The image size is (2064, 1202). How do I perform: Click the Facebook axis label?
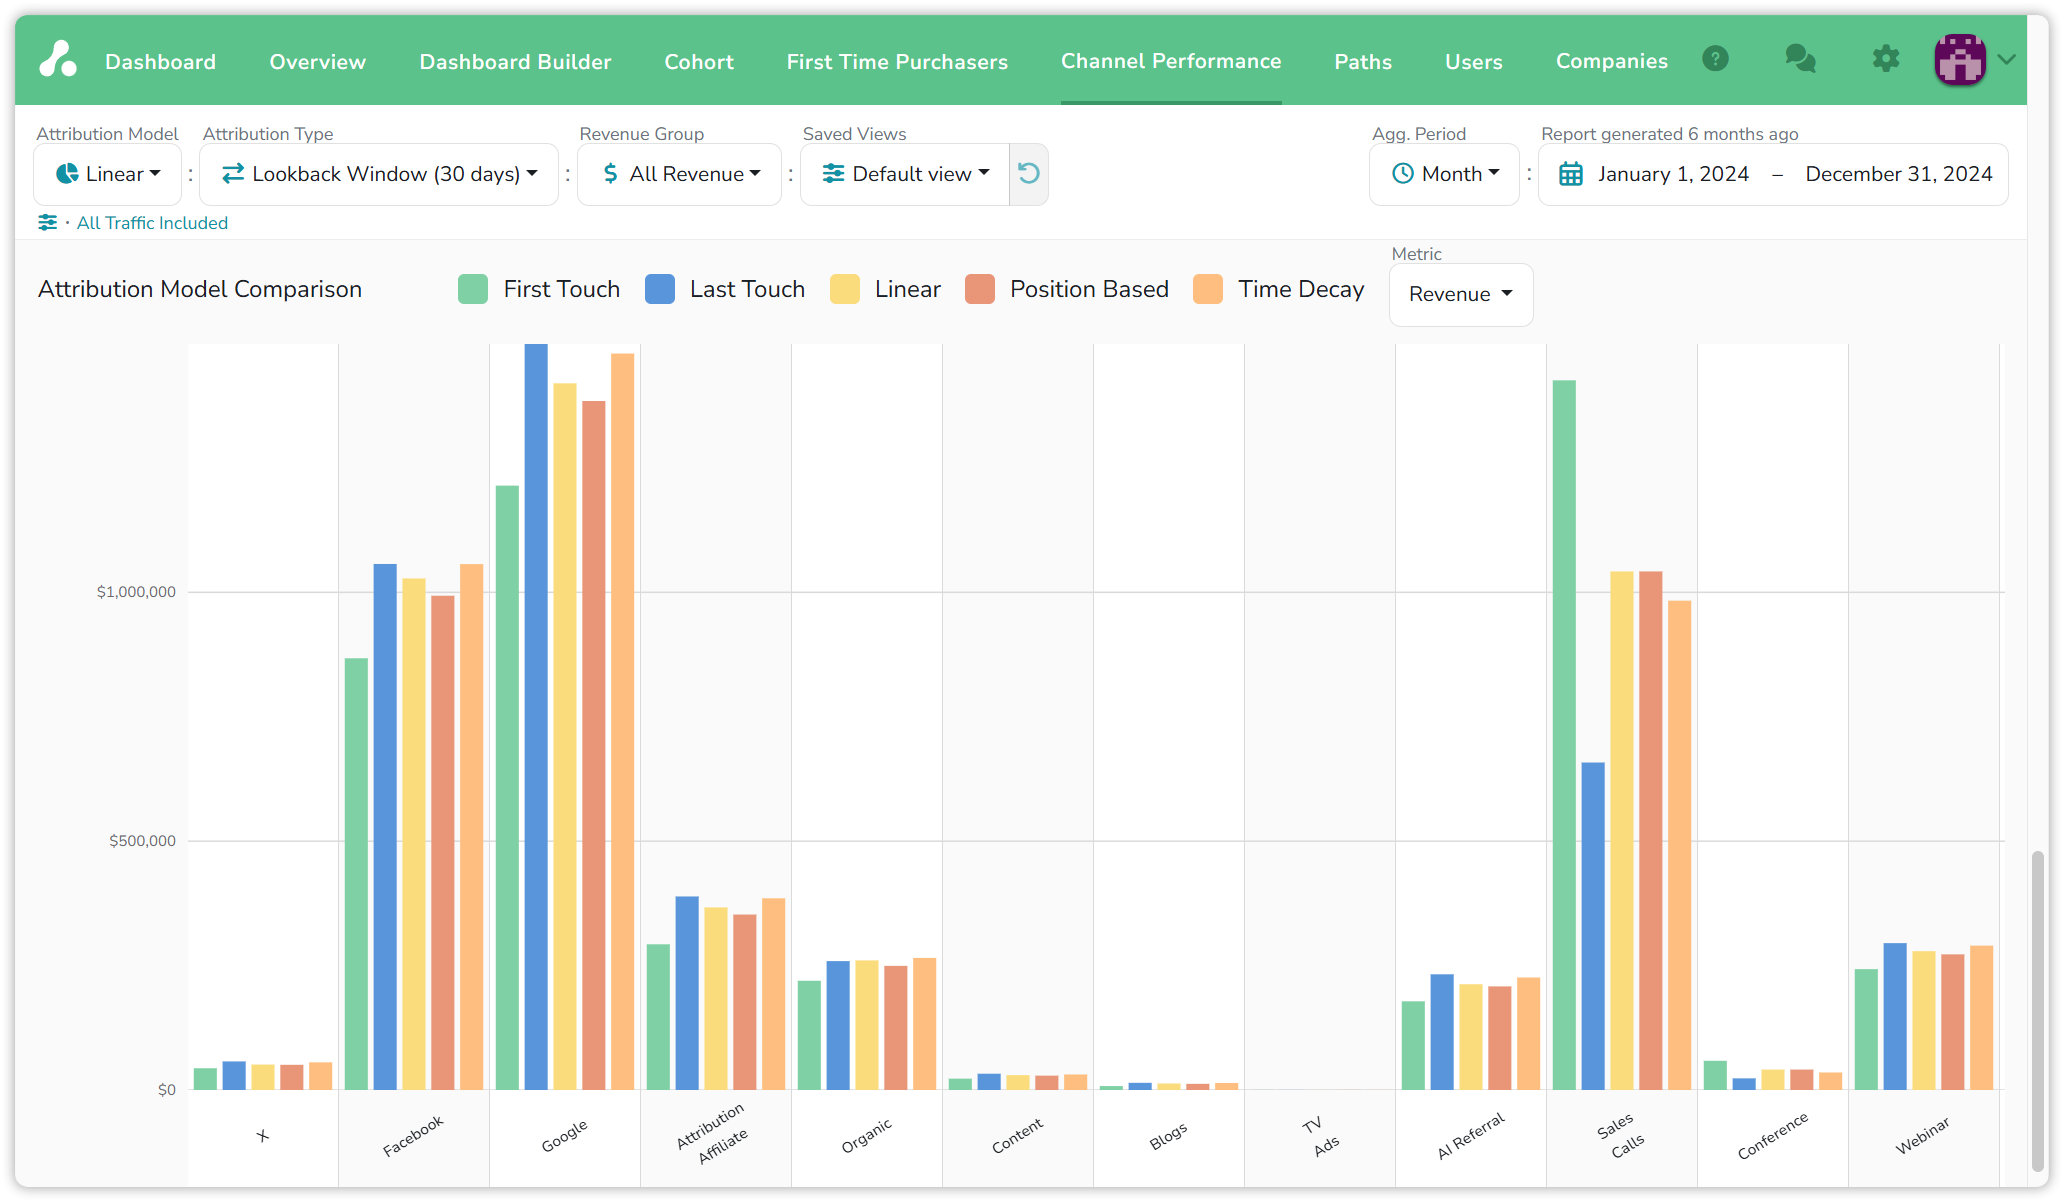[x=412, y=1136]
